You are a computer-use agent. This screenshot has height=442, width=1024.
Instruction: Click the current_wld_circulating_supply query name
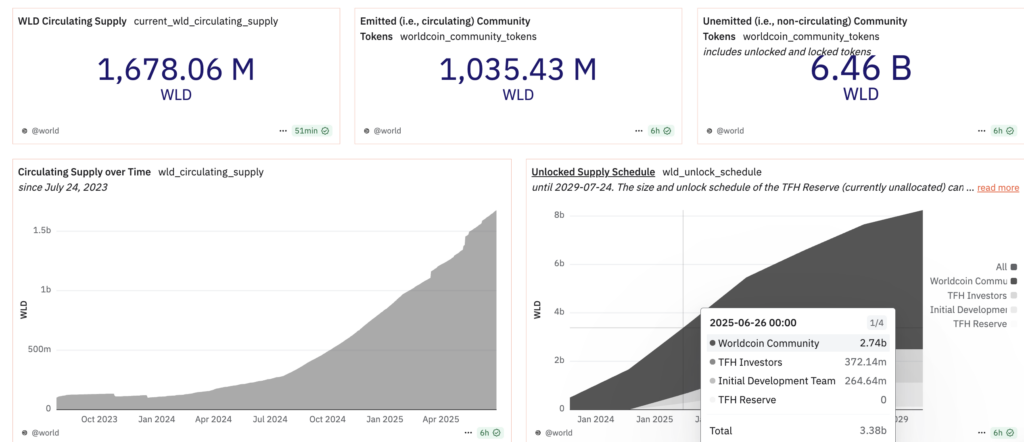206,21
